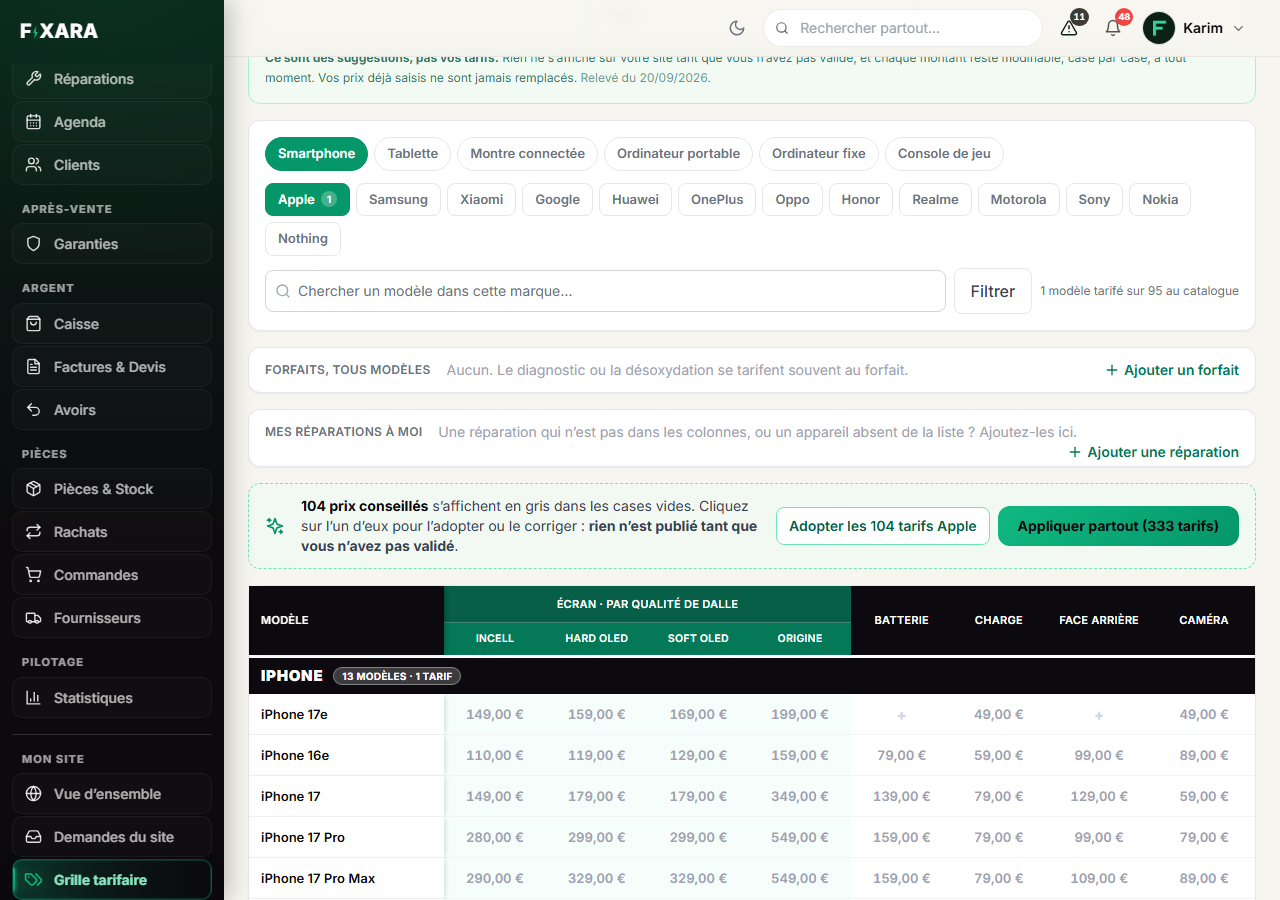Click iPhone 17 Pro Max Face arrière 109,00 €
The height and width of the screenshot is (900, 1280).
click(1098, 879)
